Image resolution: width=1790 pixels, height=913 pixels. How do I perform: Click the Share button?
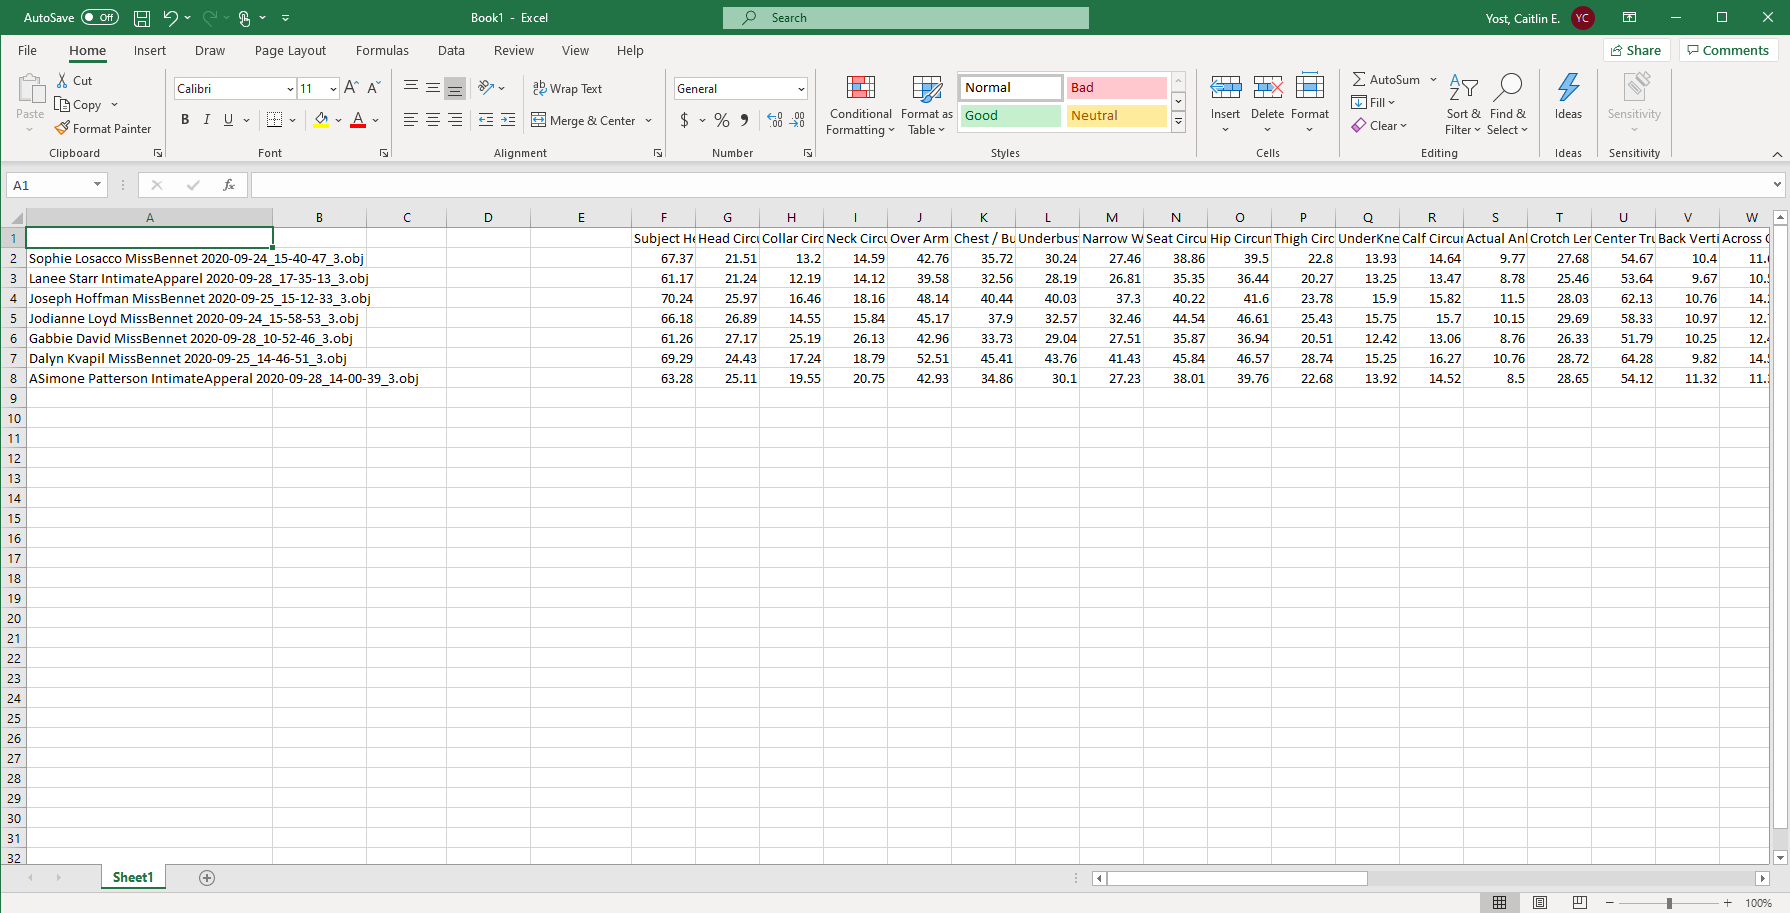(1636, 50)
